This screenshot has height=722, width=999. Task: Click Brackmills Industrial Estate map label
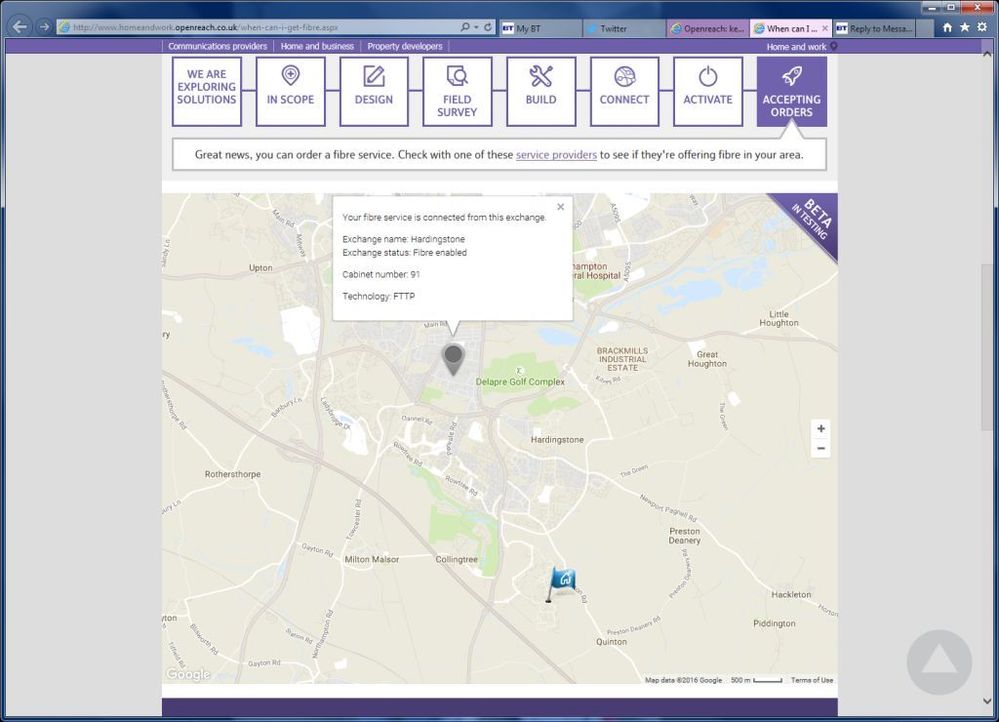pyautogui.click(x=622, y=359)
